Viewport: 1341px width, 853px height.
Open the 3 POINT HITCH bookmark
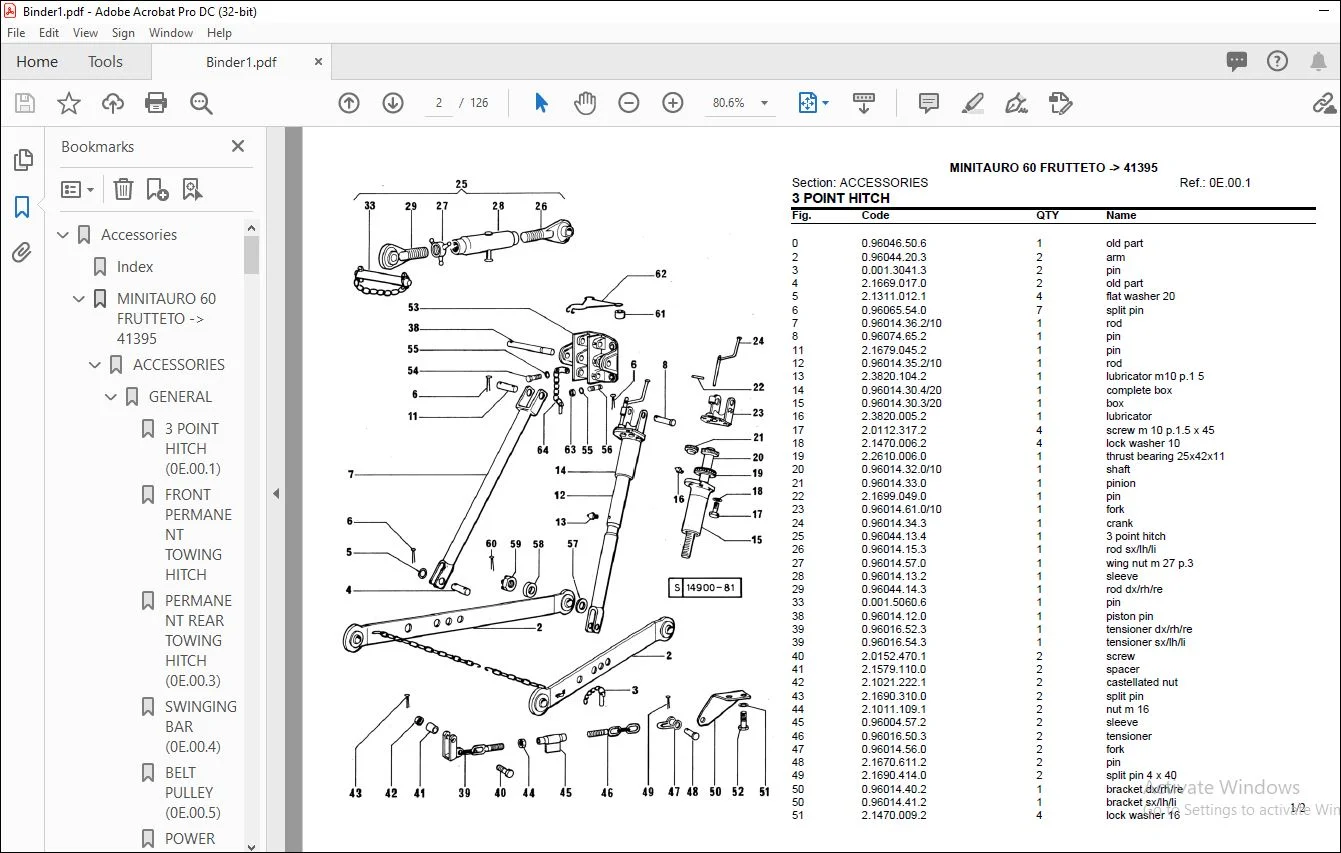pyautogui.click(x=192, y=449)
